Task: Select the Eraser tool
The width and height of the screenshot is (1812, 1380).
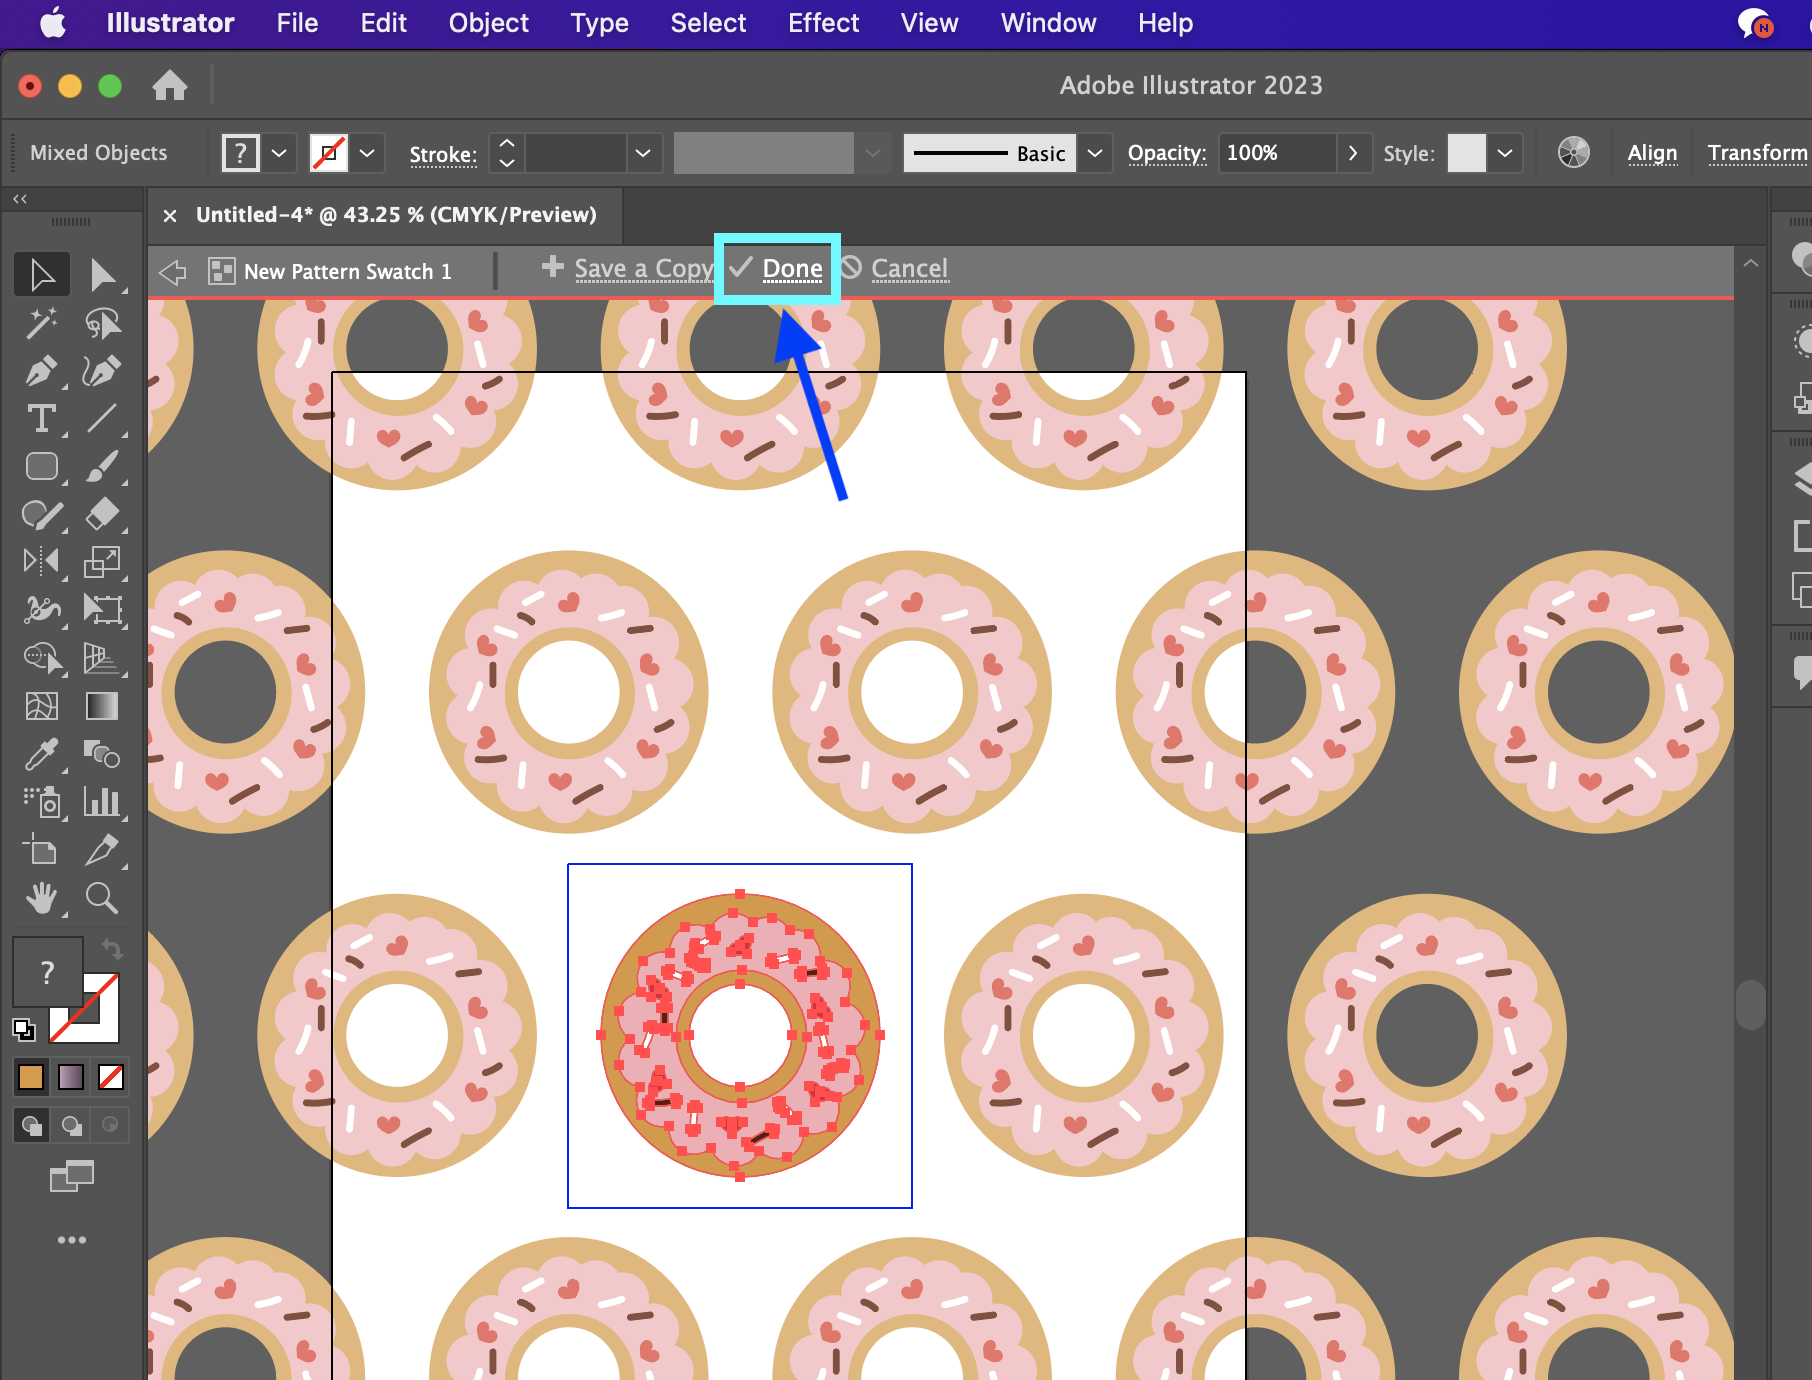Action: coord(102,515)
